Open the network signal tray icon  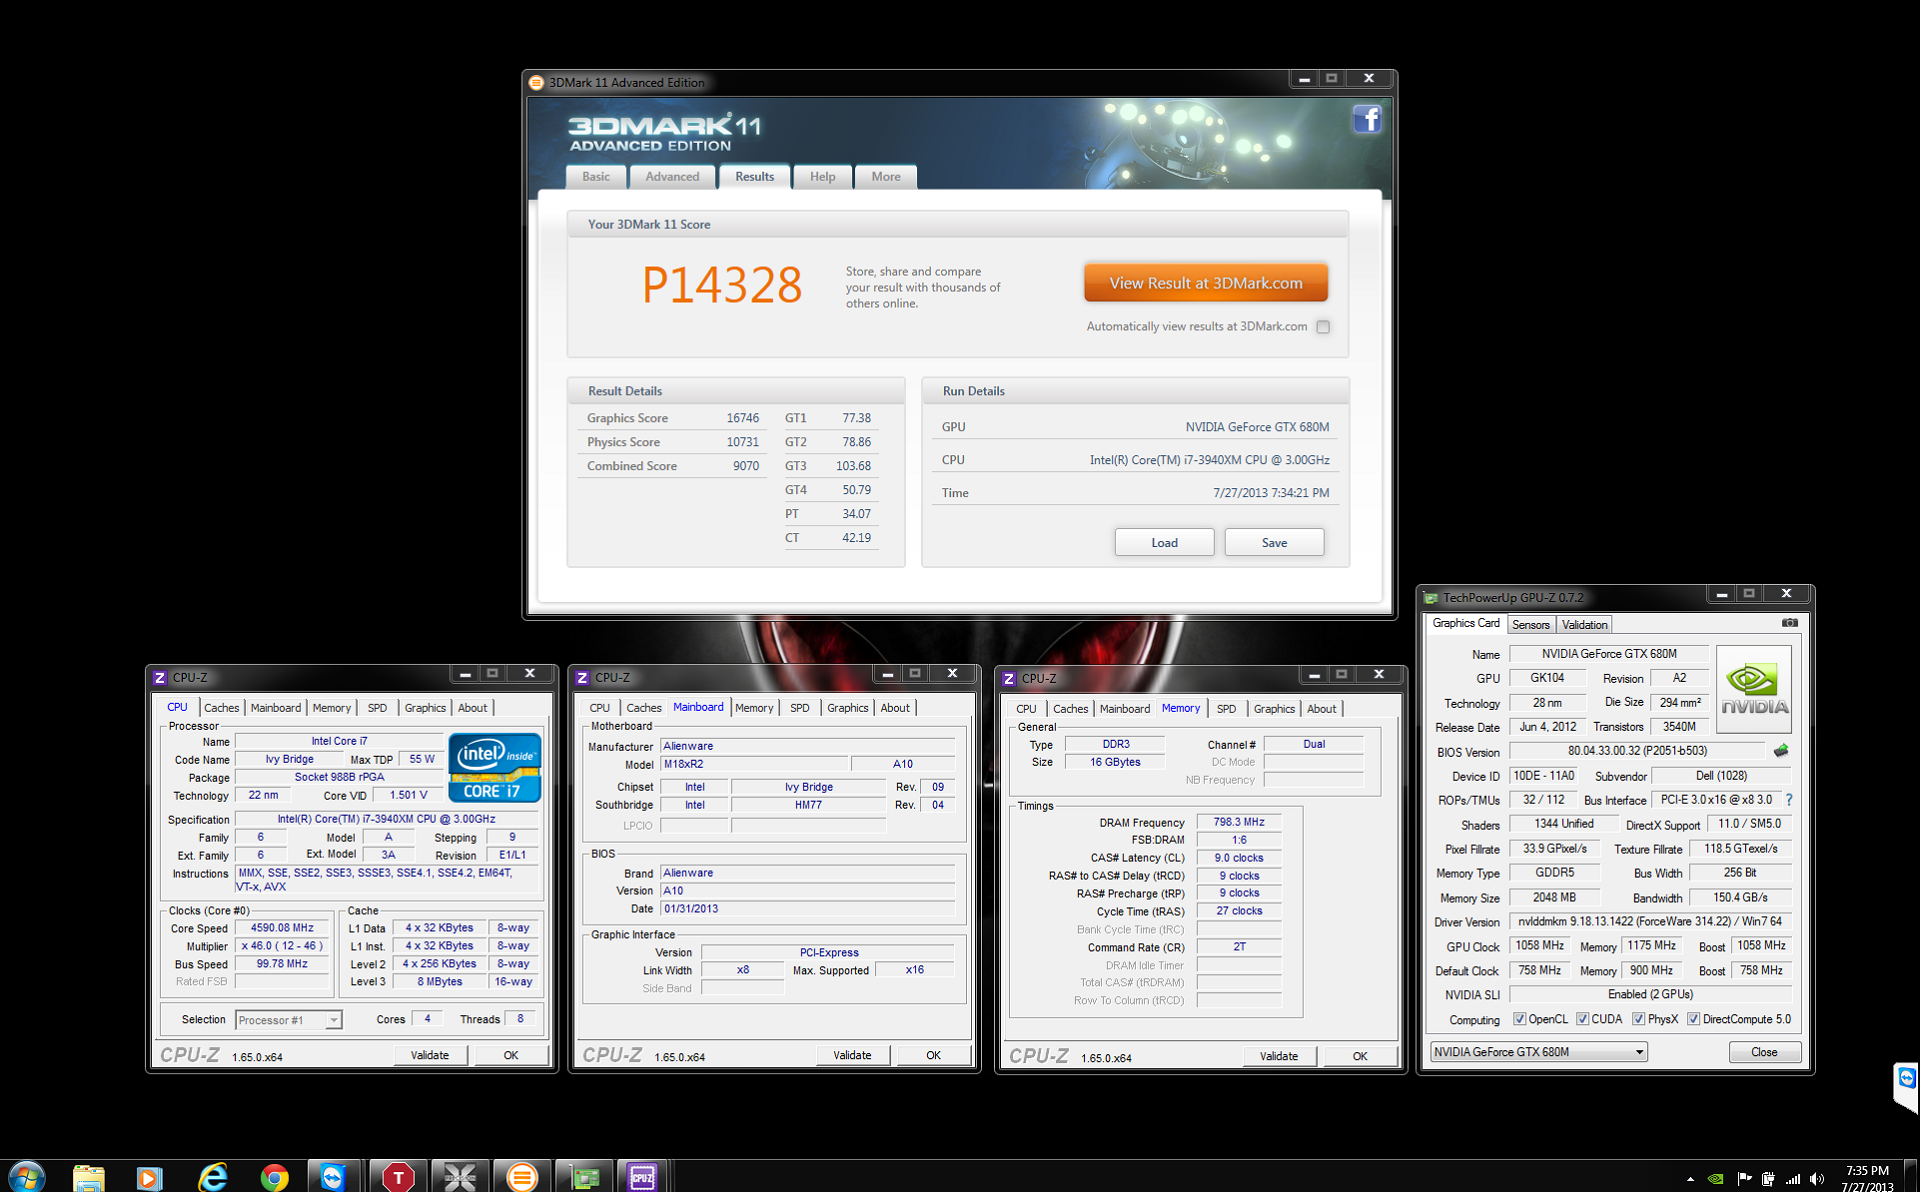[1793, 1178]
